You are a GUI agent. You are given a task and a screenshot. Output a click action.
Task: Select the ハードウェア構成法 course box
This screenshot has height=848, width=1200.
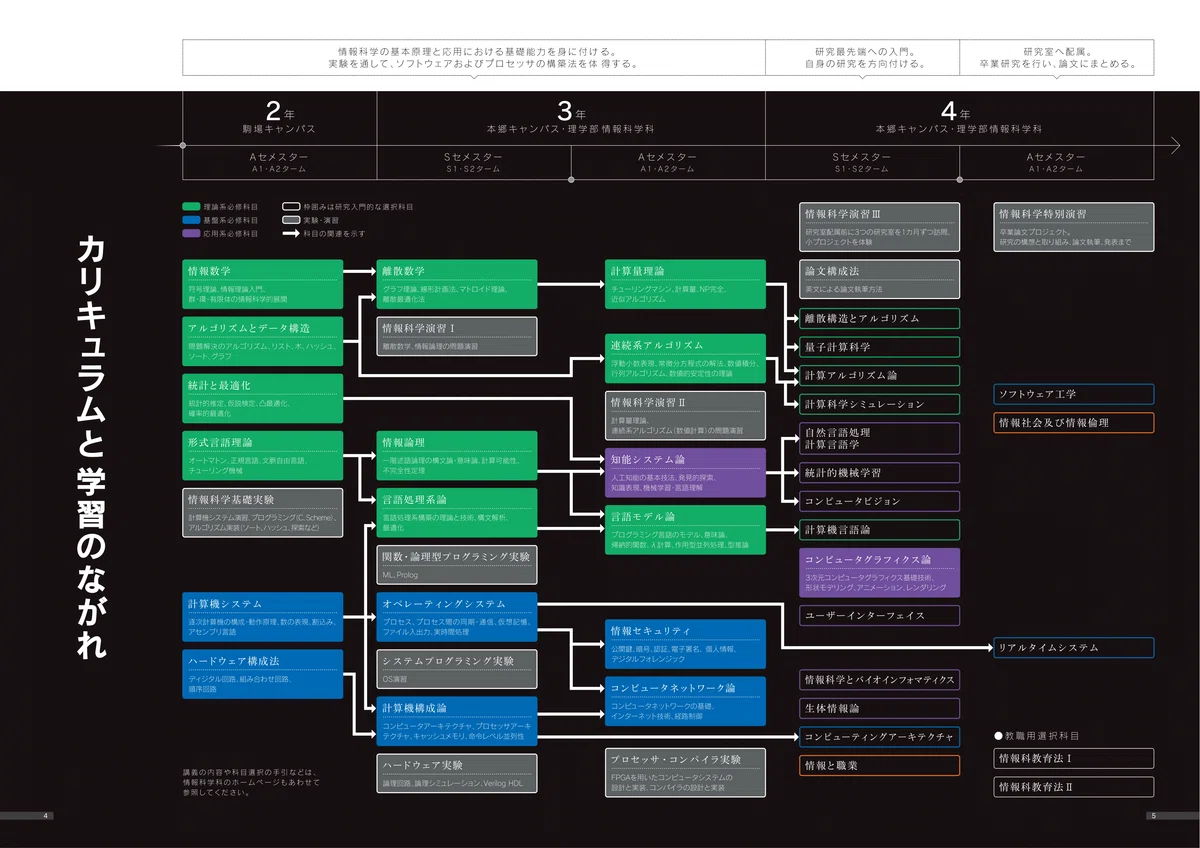point(263,674)
